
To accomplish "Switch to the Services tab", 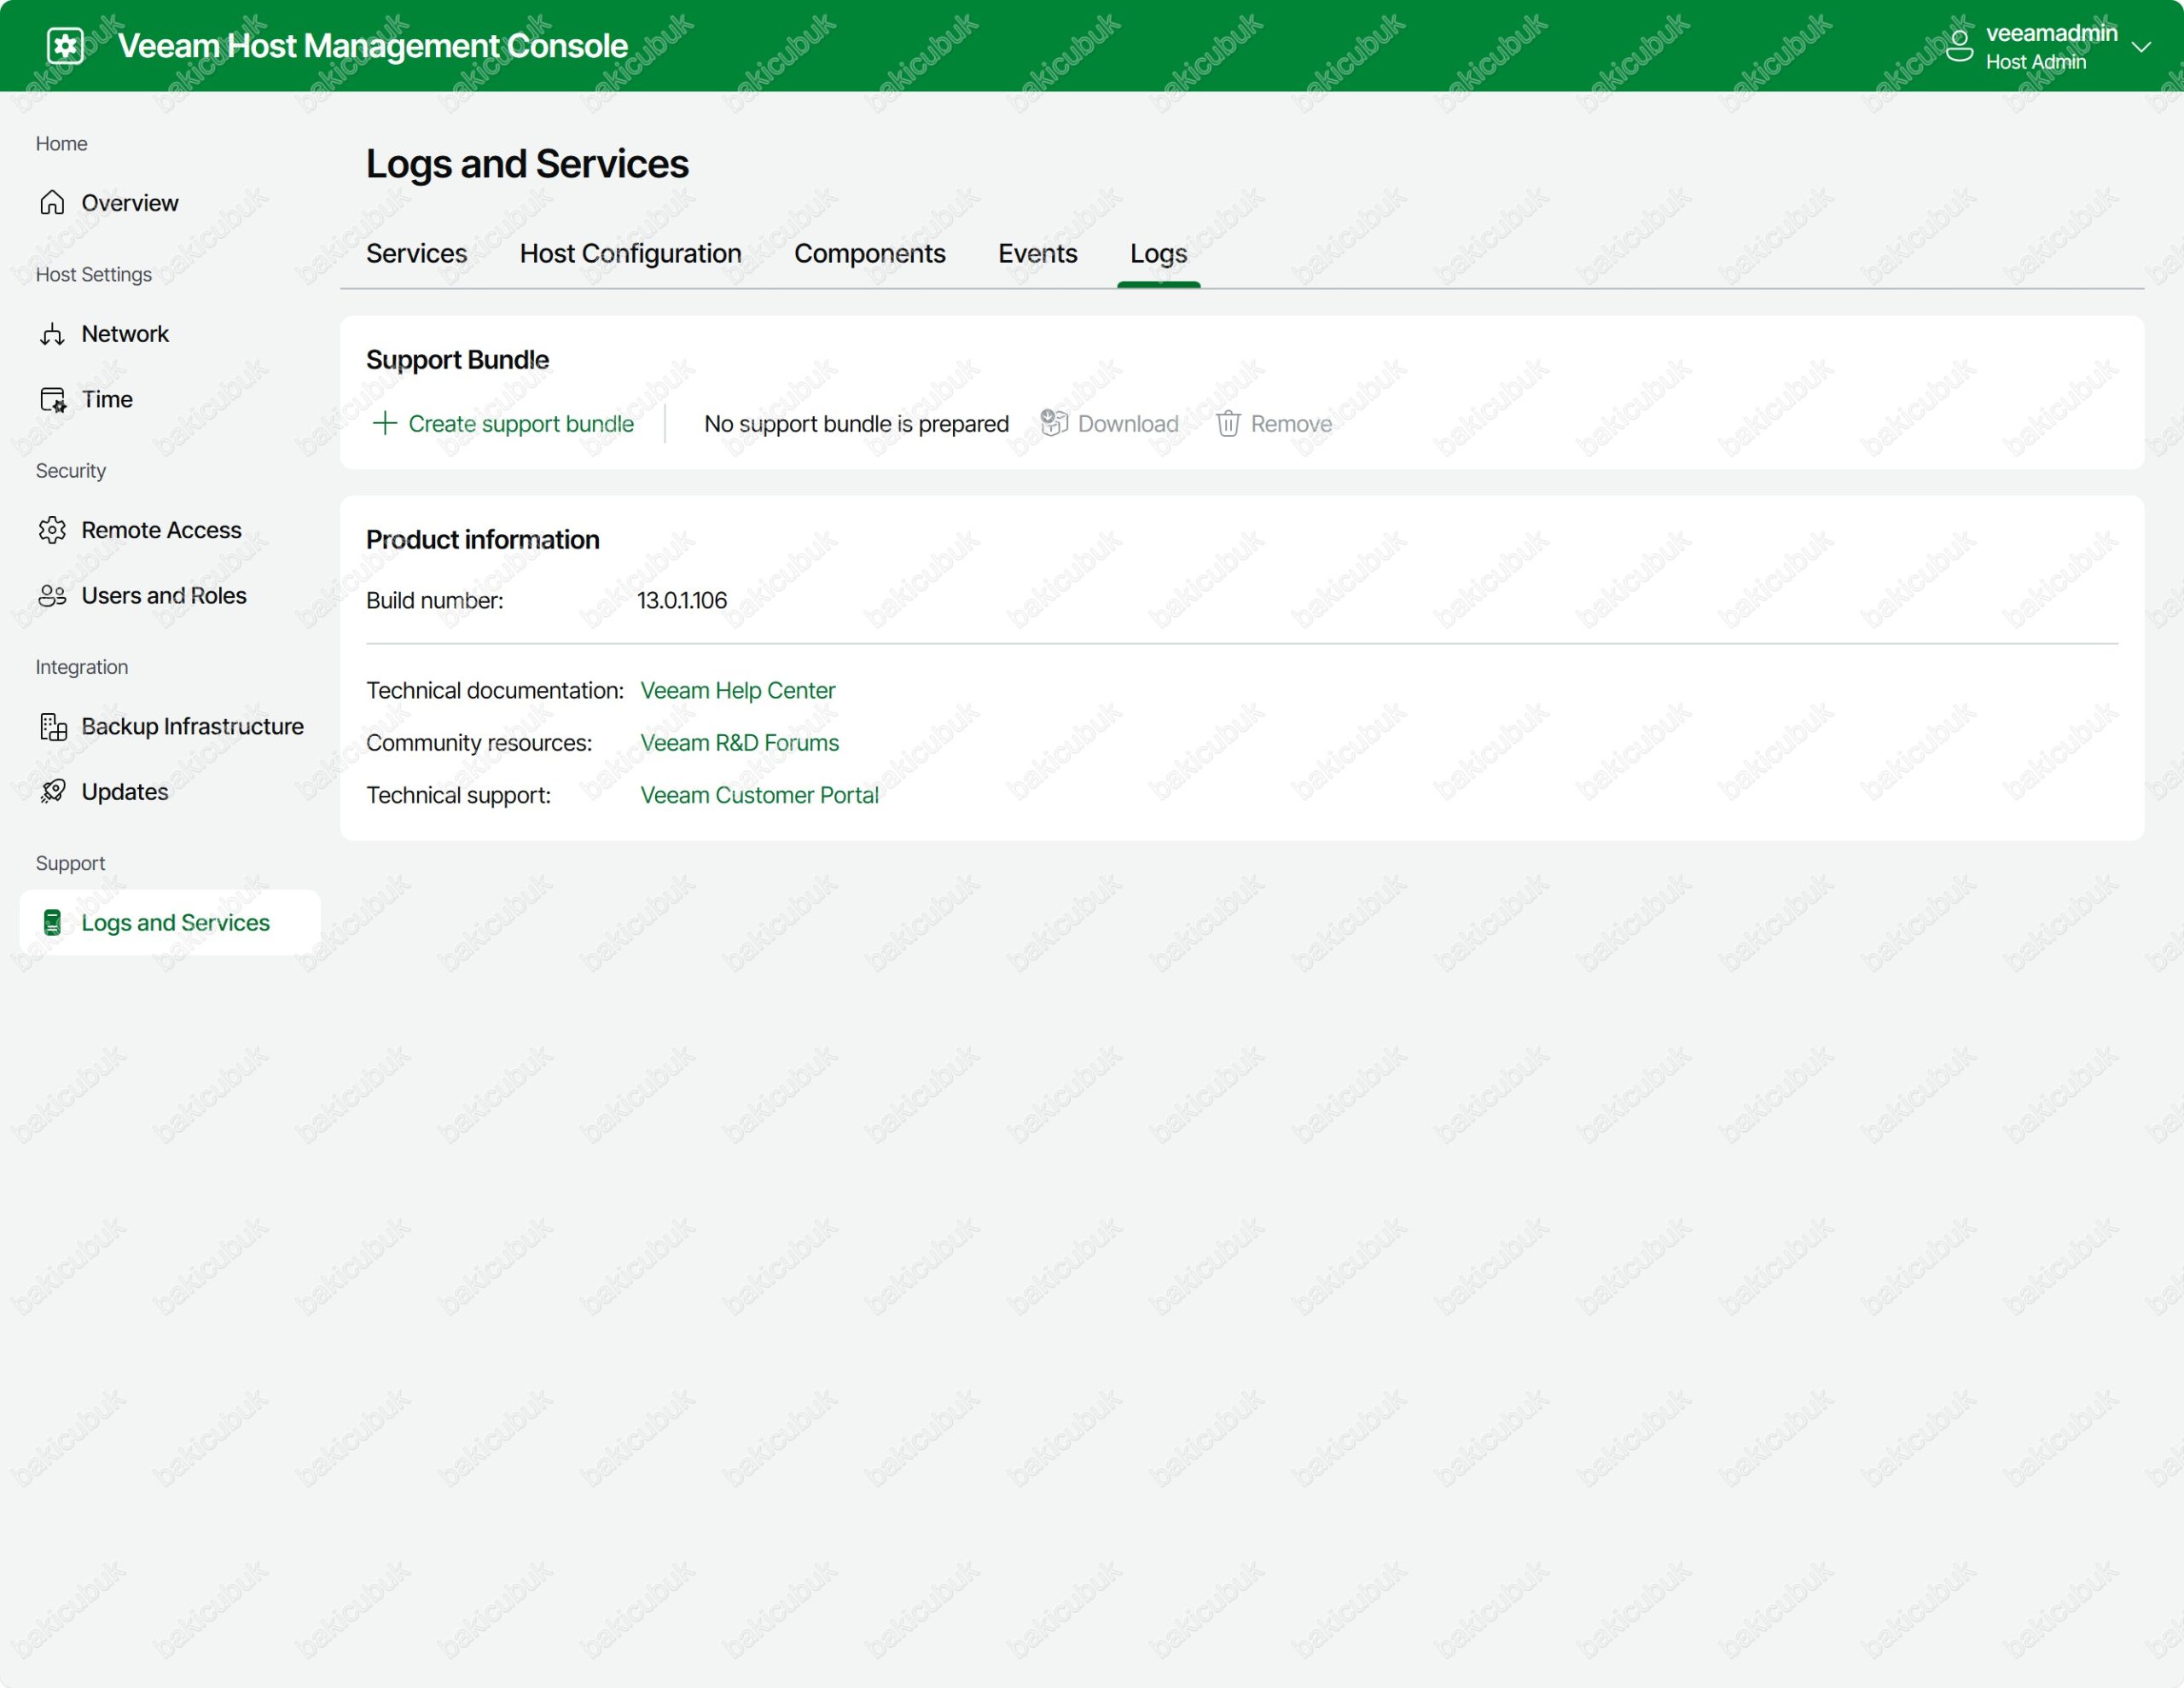I will [x=416, y=254].
